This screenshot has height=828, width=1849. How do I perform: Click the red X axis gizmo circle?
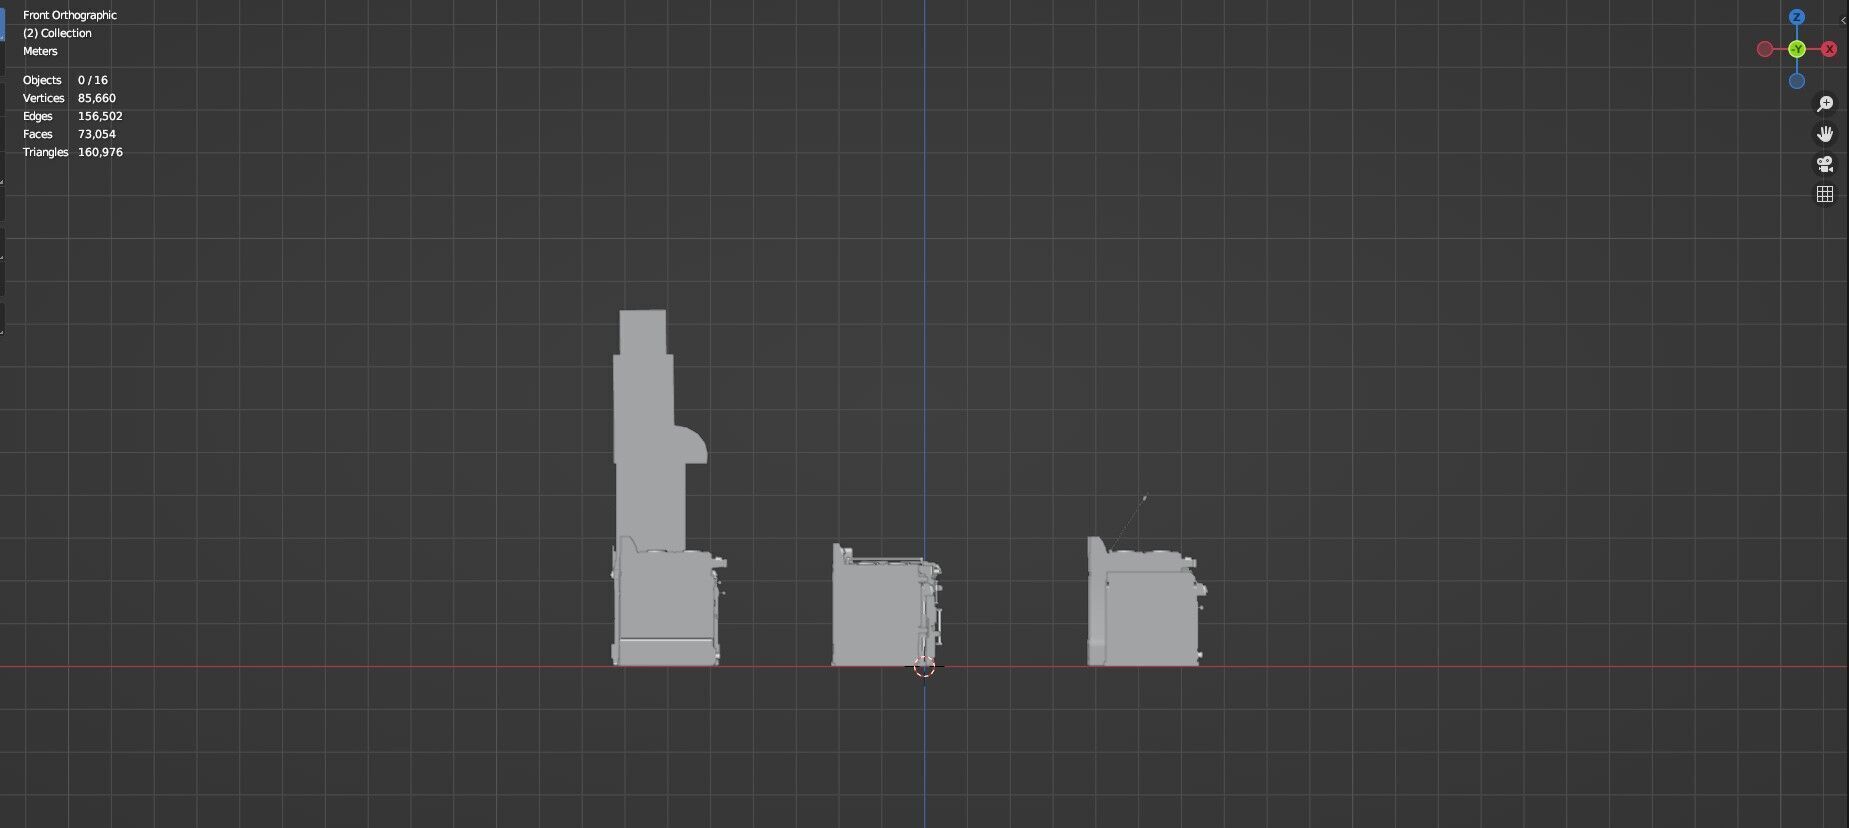coord(1829,49)
